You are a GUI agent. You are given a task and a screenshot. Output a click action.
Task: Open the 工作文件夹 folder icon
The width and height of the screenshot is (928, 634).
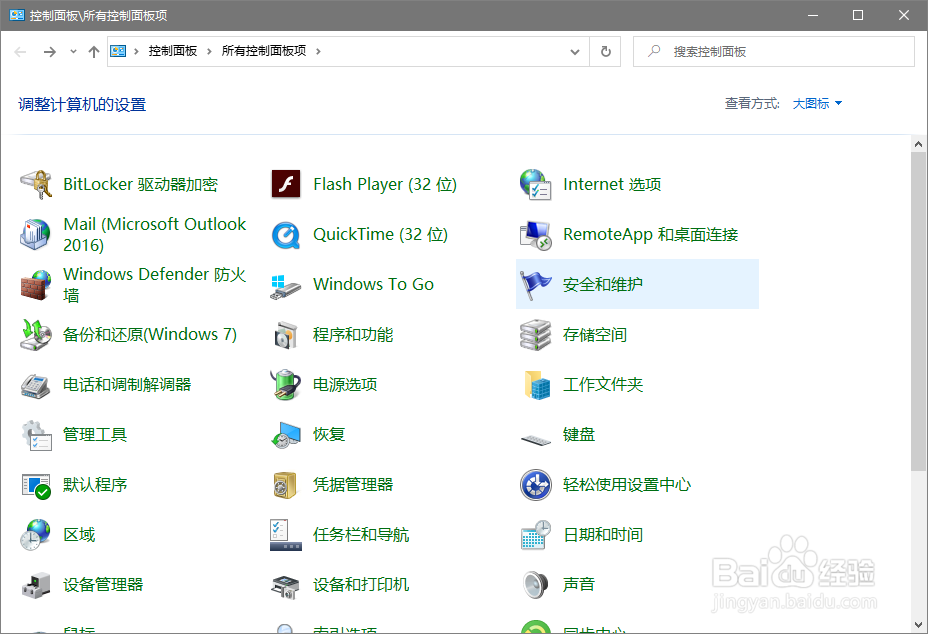click(x=536, y=385)
